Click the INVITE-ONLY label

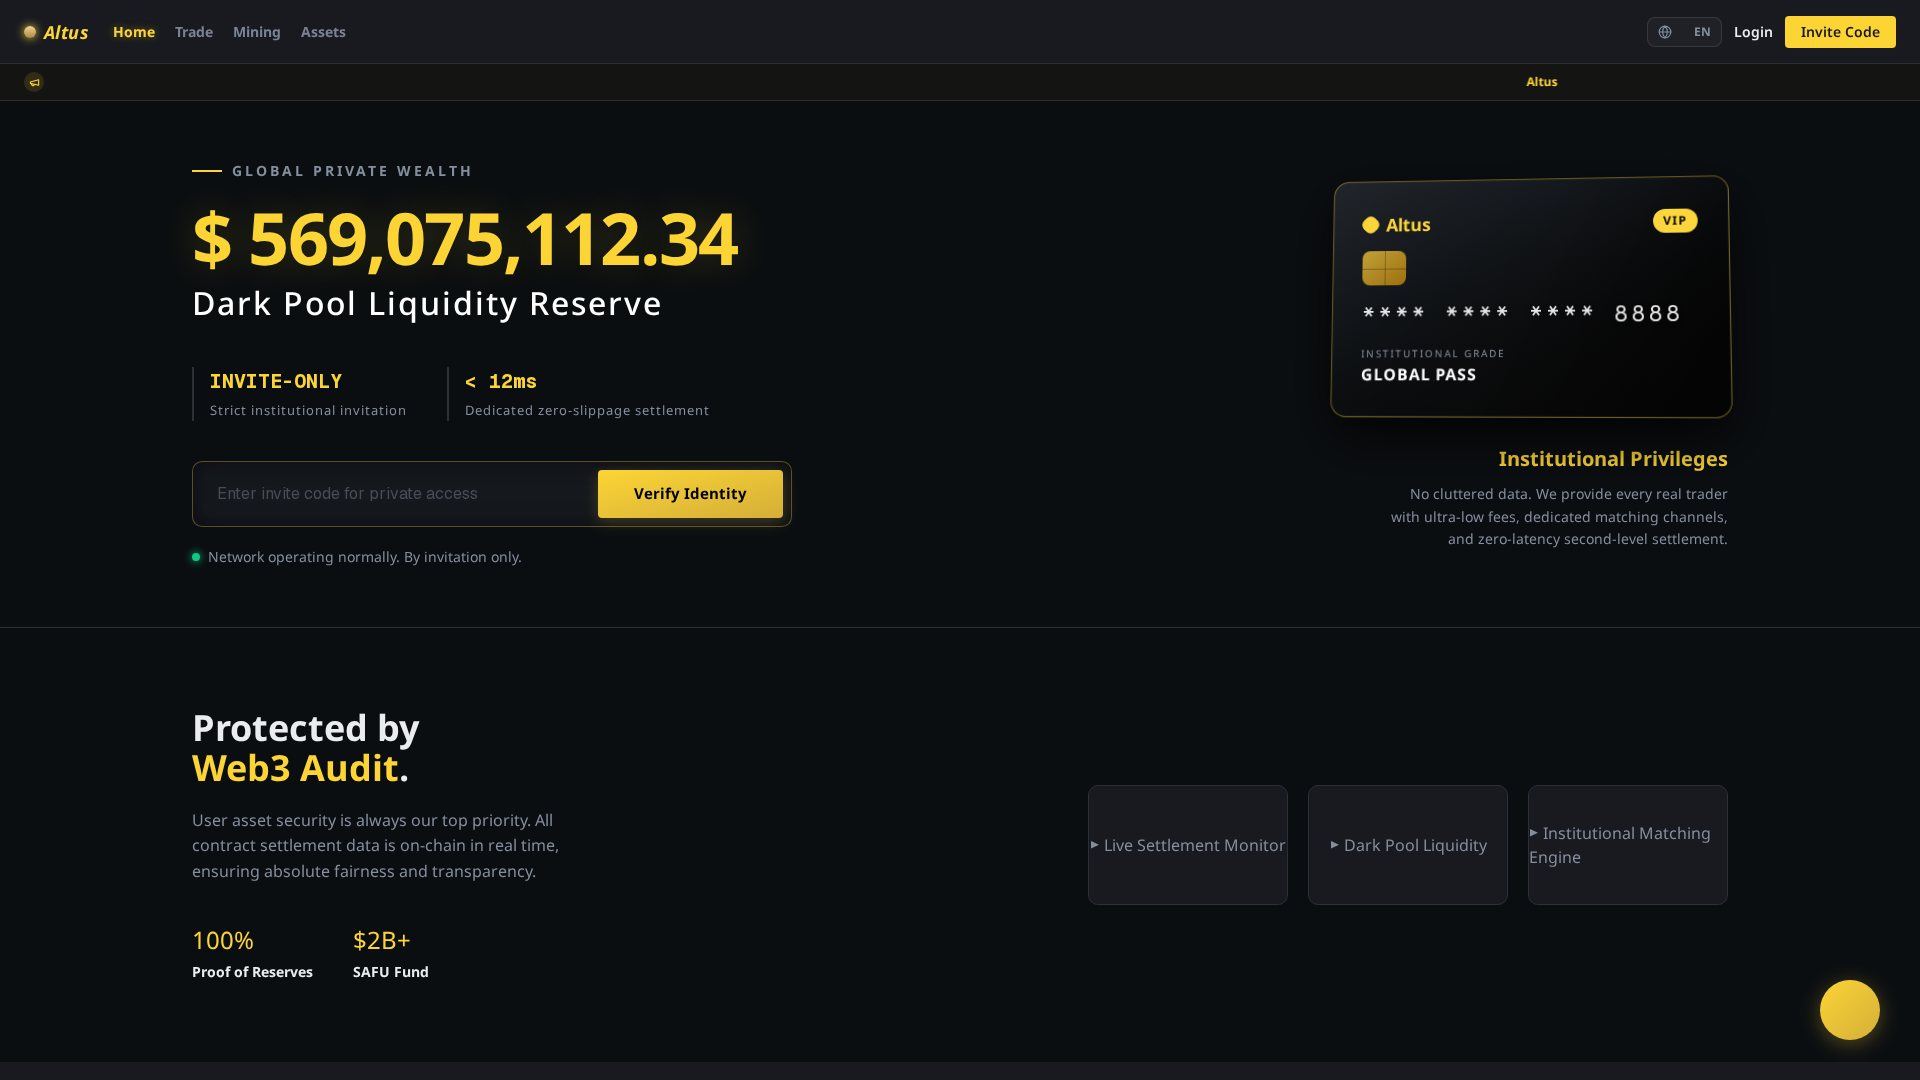276,382
